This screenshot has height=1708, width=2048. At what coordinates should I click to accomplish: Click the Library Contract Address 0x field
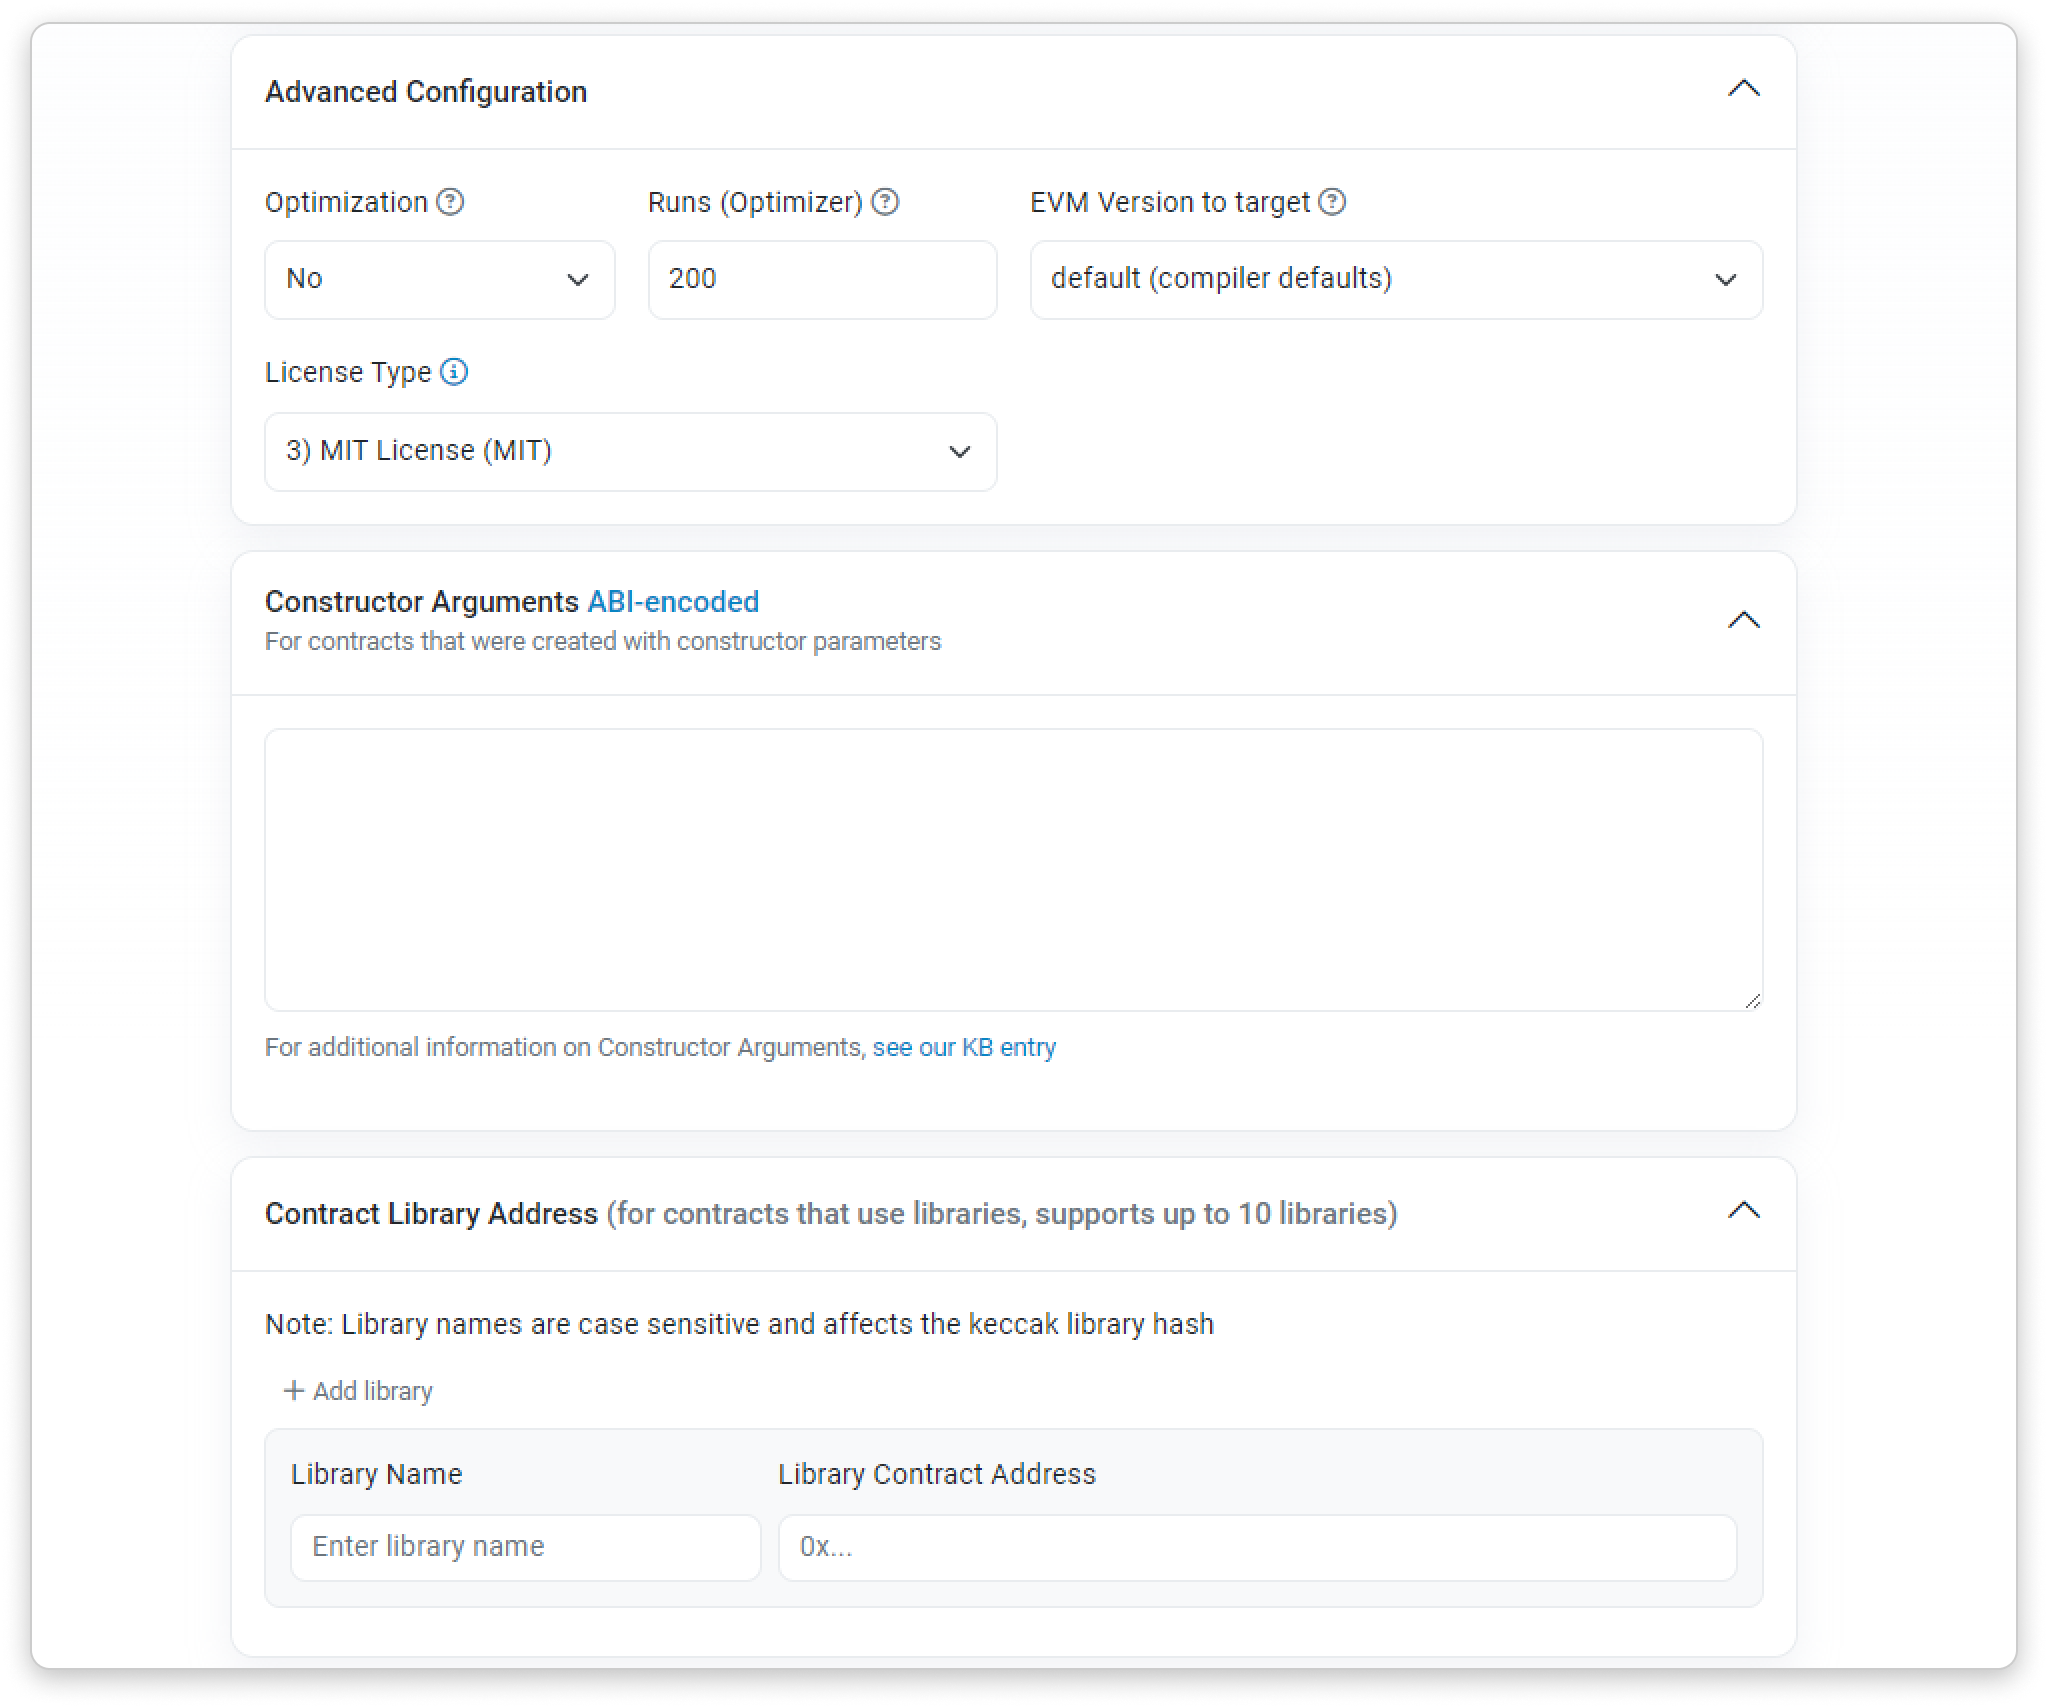(1256, 1547)
